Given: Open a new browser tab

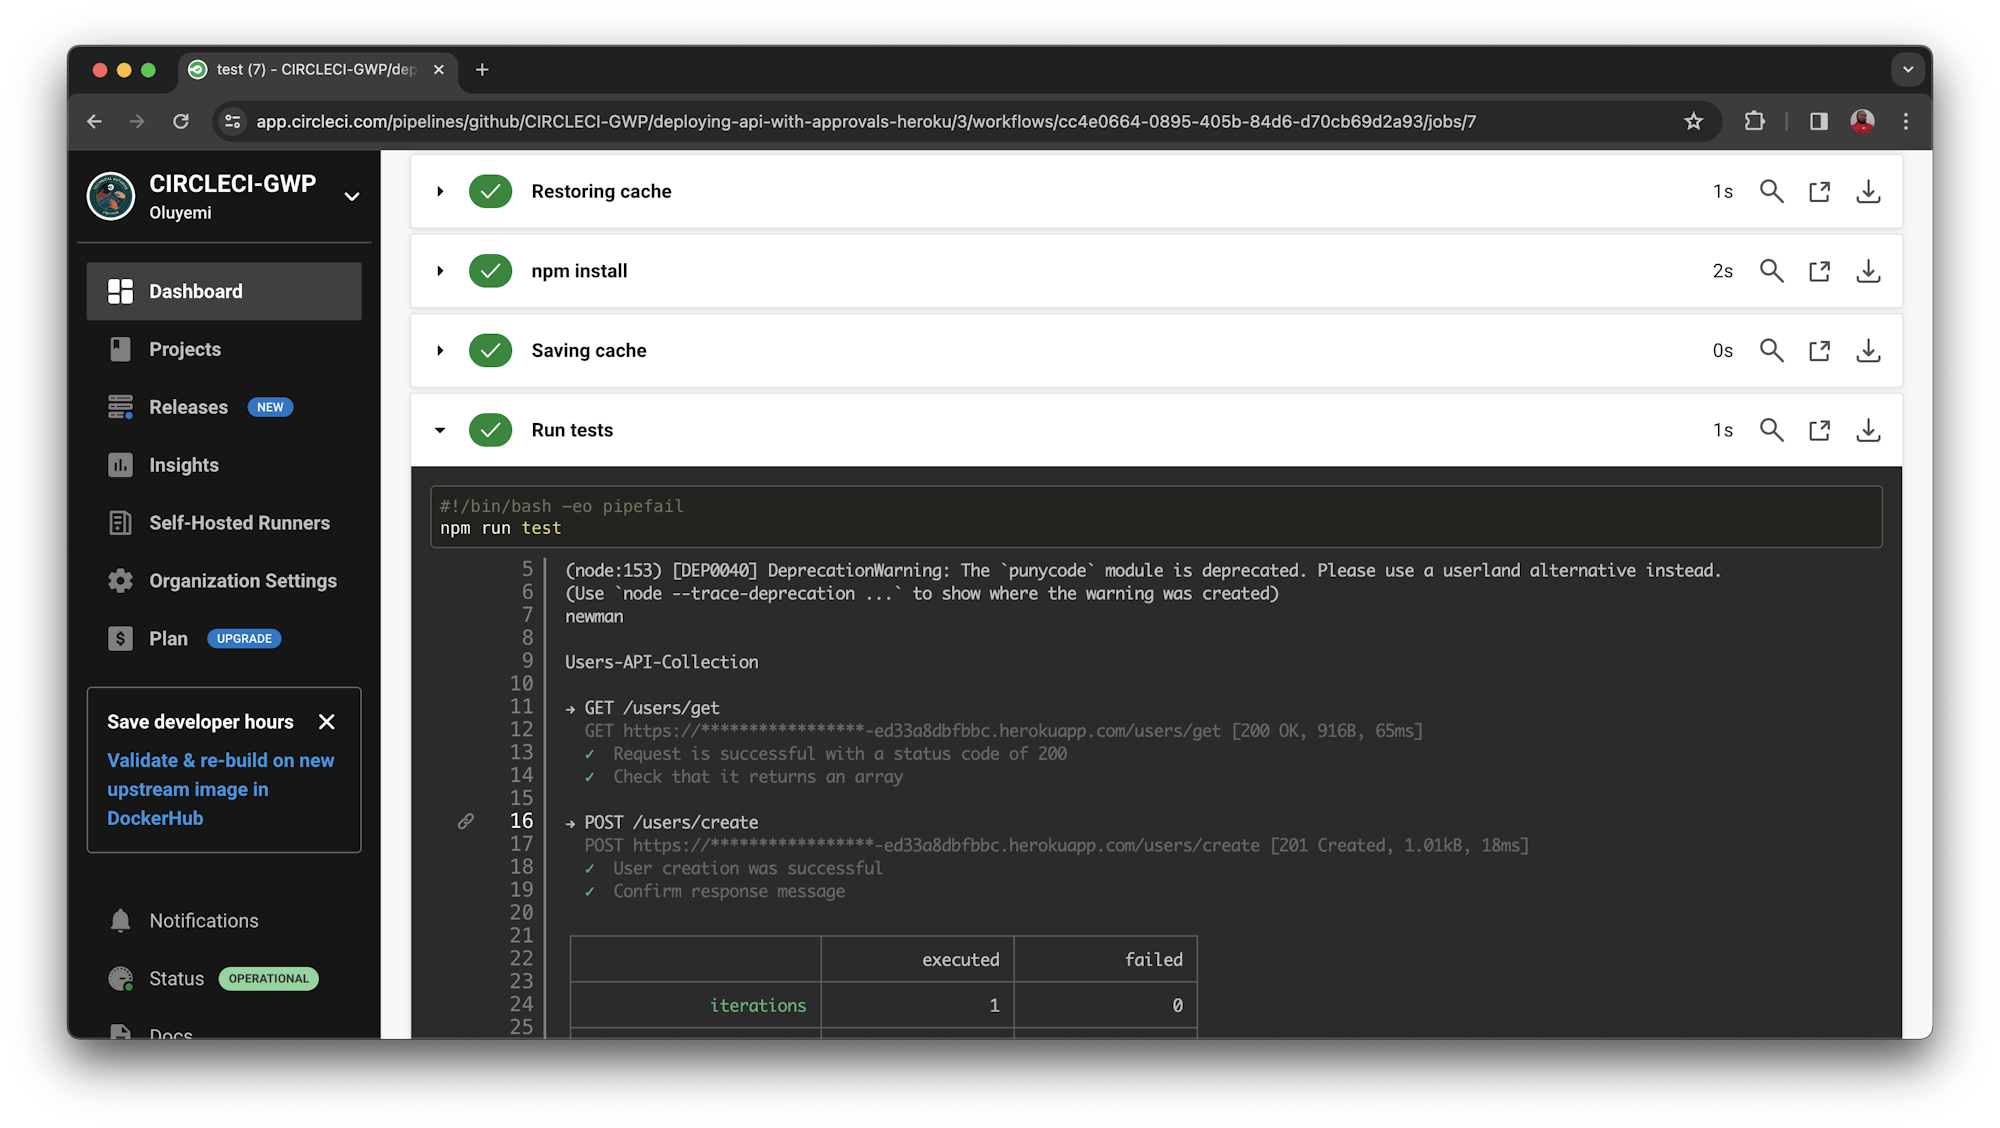Looking at the screenshot, I should [482, 70].
